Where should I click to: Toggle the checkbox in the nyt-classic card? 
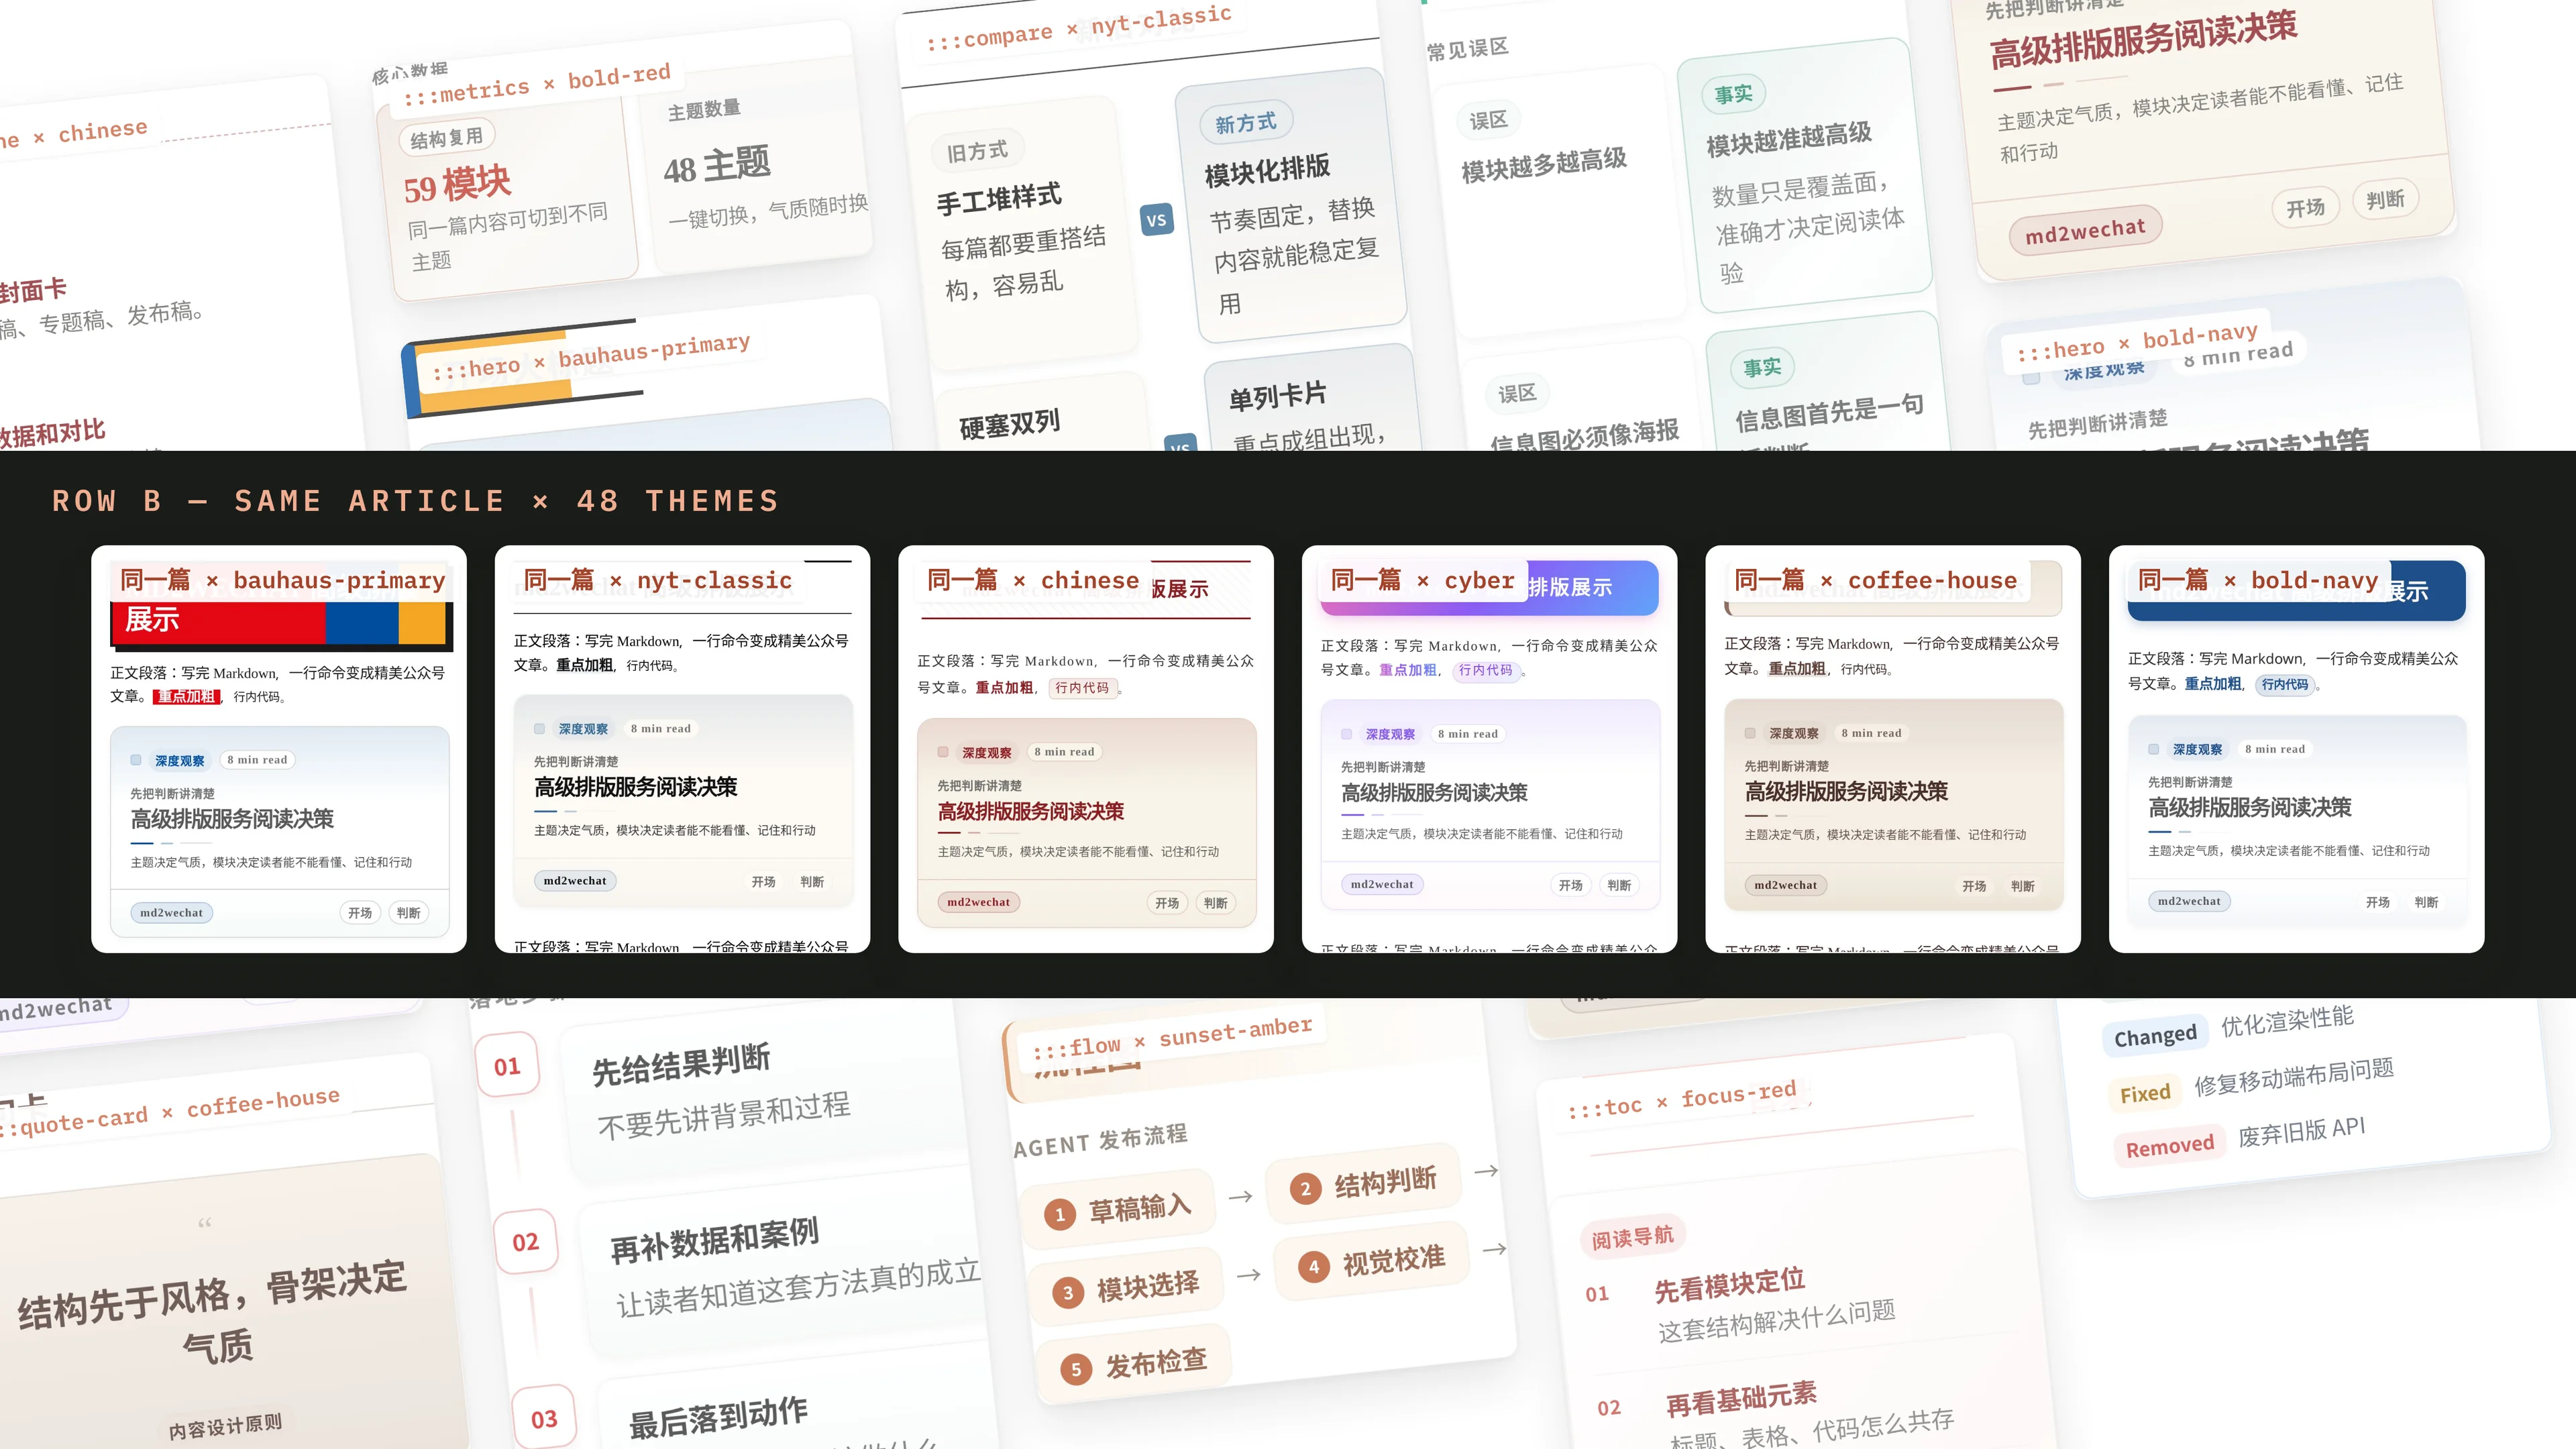(540, 729)
